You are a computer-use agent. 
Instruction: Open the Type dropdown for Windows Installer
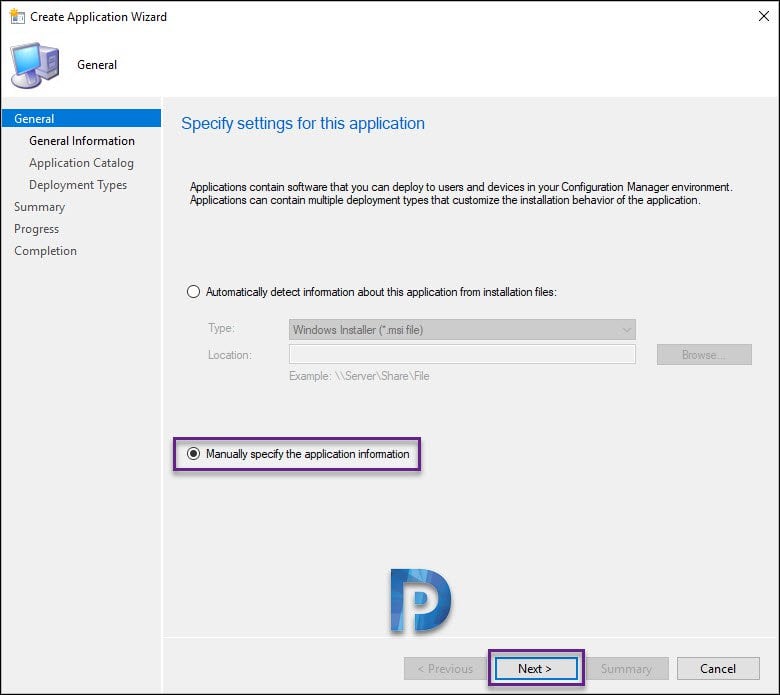(x=462, y=329)
